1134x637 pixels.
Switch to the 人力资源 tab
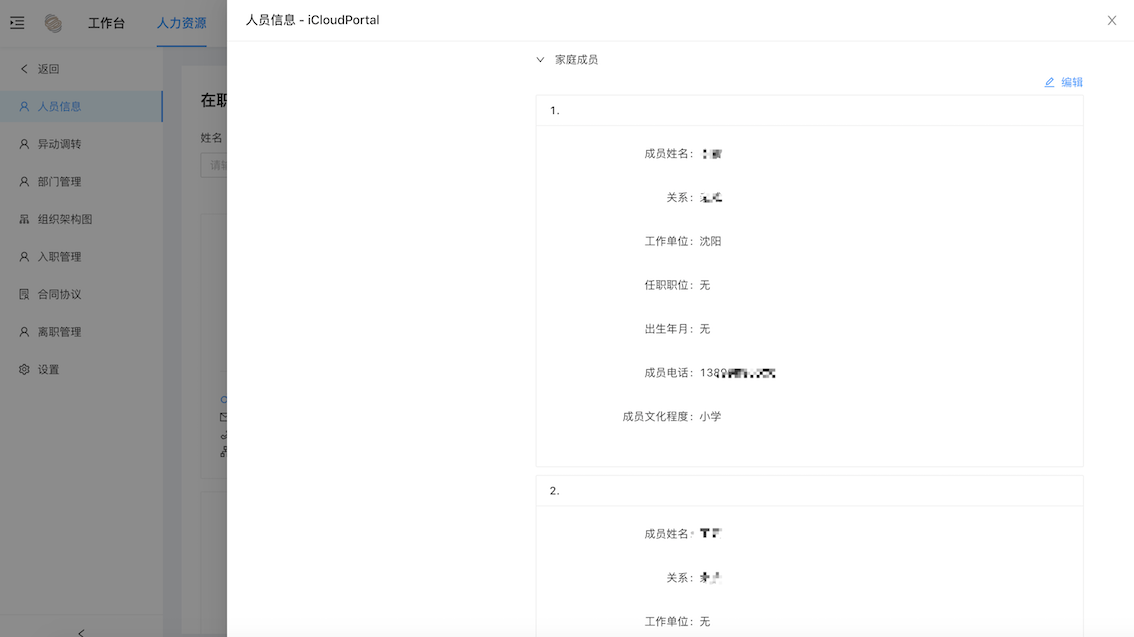182,23
